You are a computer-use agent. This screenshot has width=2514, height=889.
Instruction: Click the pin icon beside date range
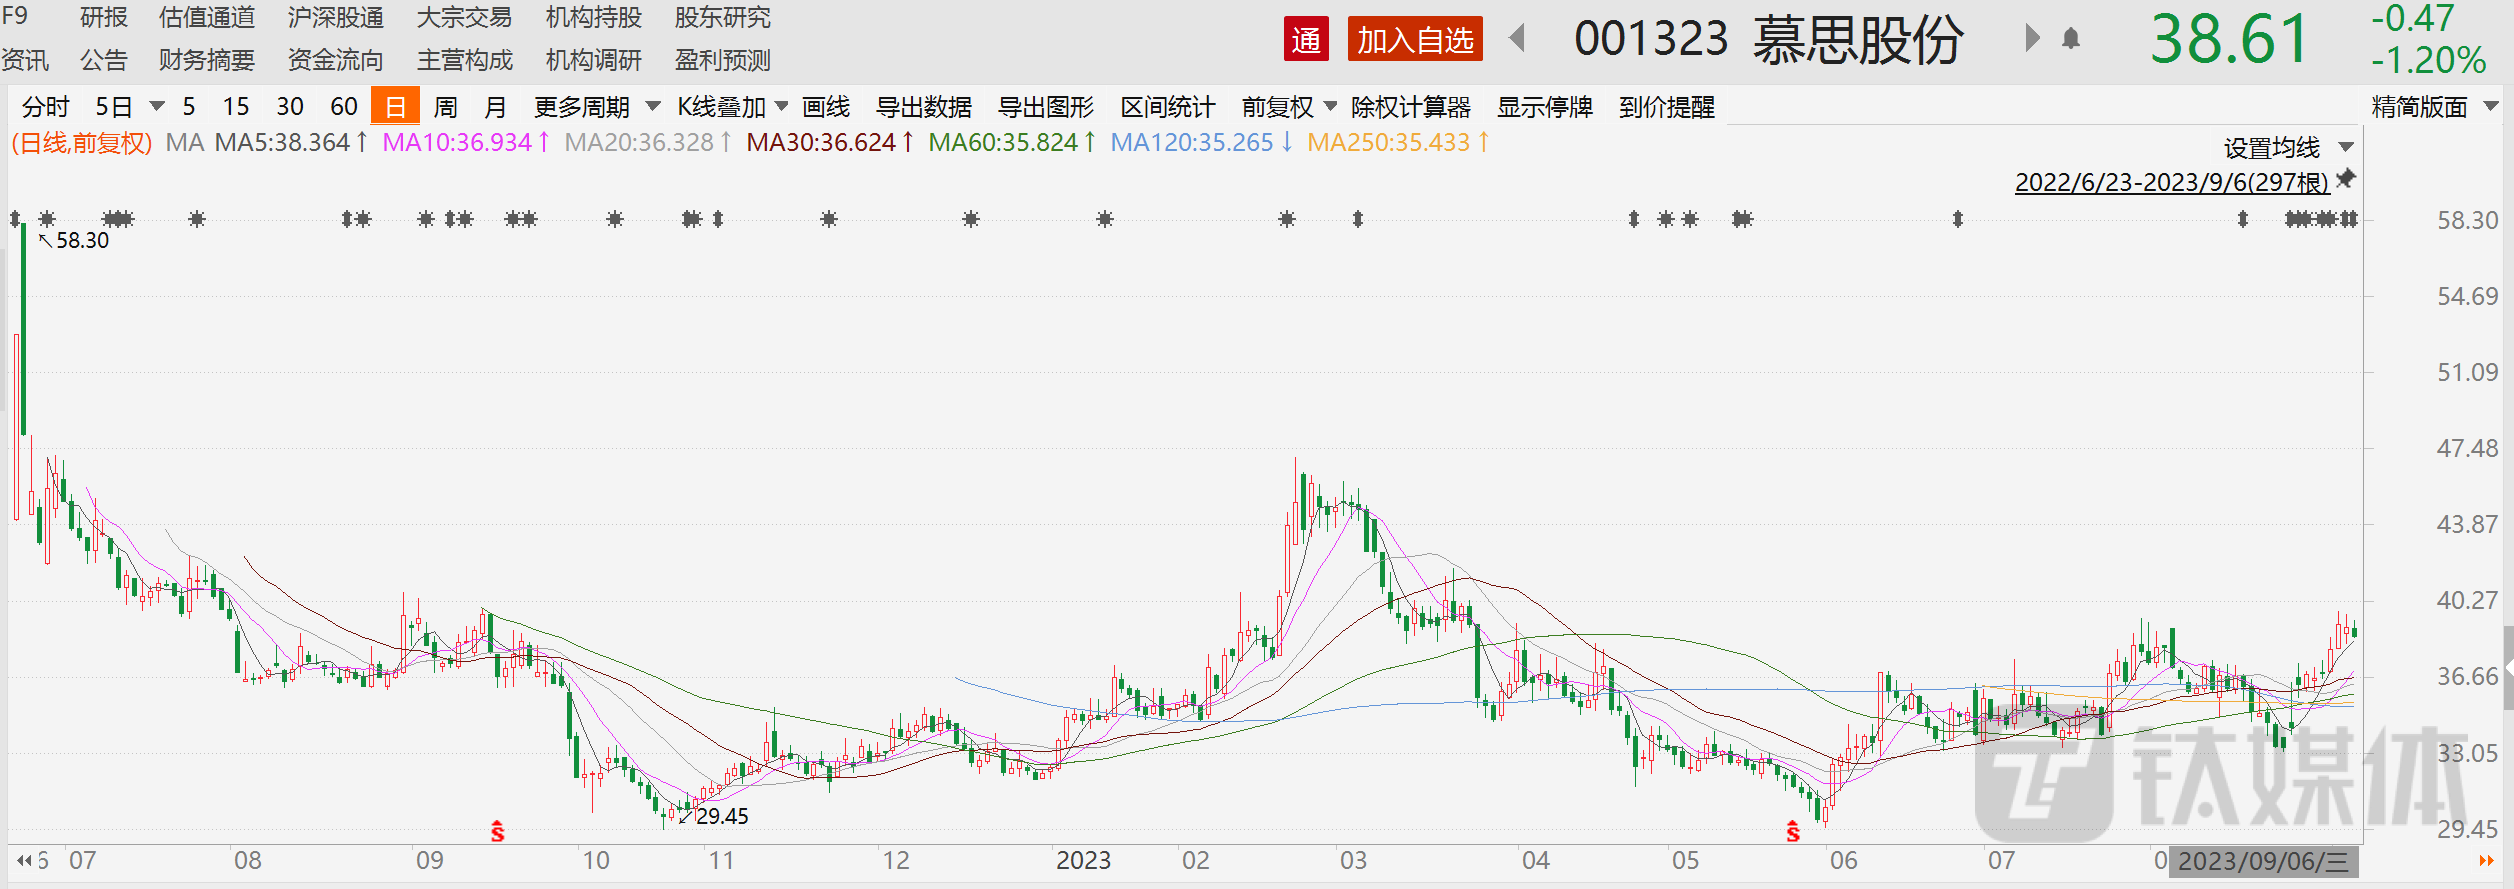pos(2346,179)
